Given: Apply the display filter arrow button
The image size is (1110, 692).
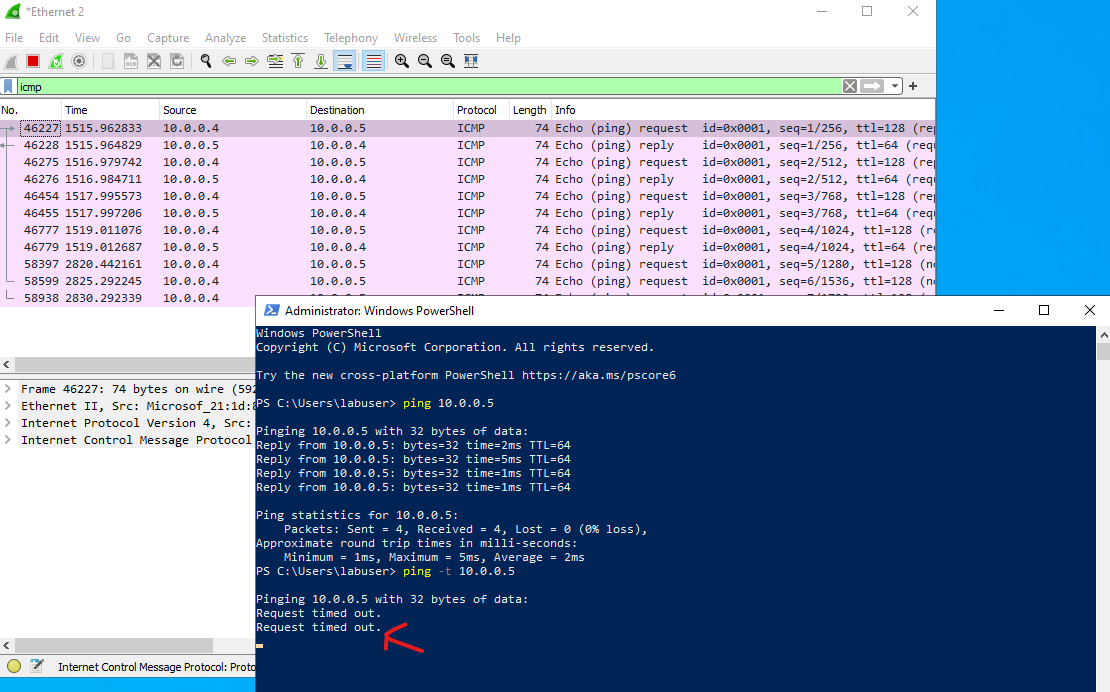Looking at the screenshot, I should pyautogui.click(x=872, y=86).
